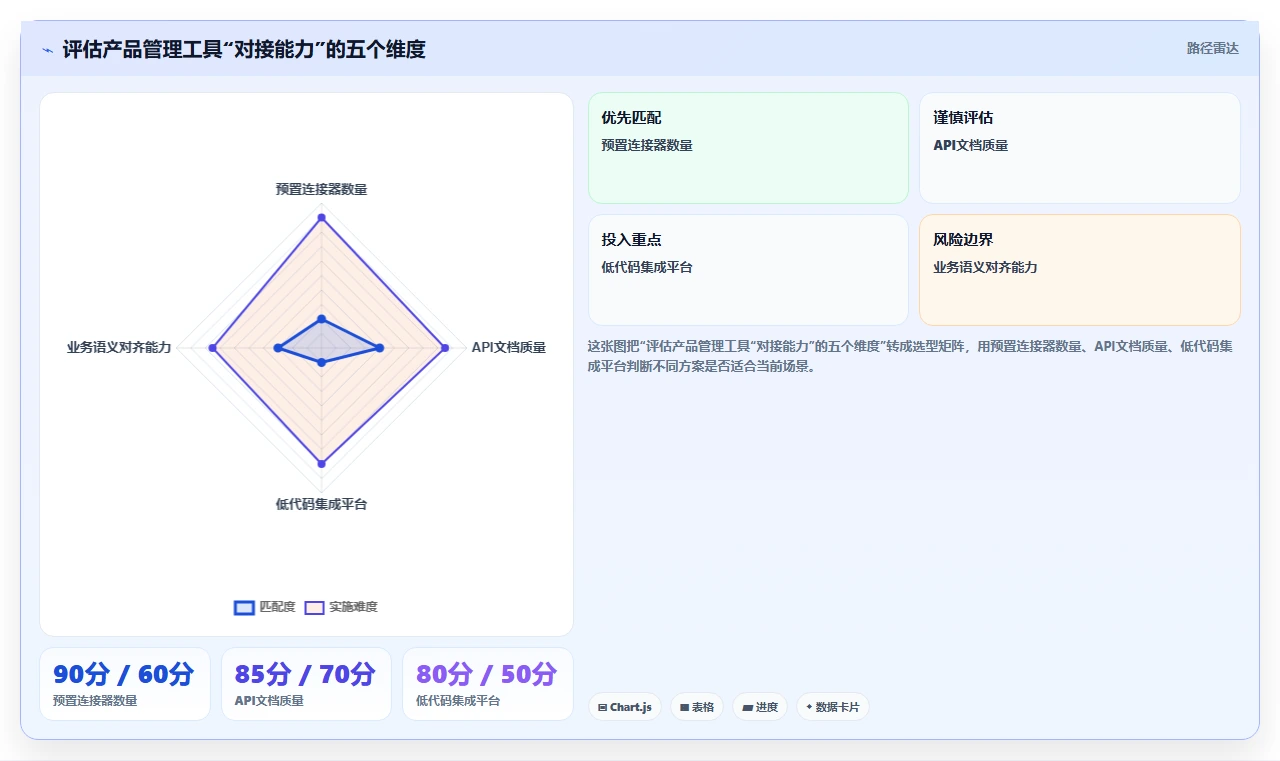Click the page title 评估产品管理工具 heading
Viewport: 1280px width, 761px height.
point(244,49)
